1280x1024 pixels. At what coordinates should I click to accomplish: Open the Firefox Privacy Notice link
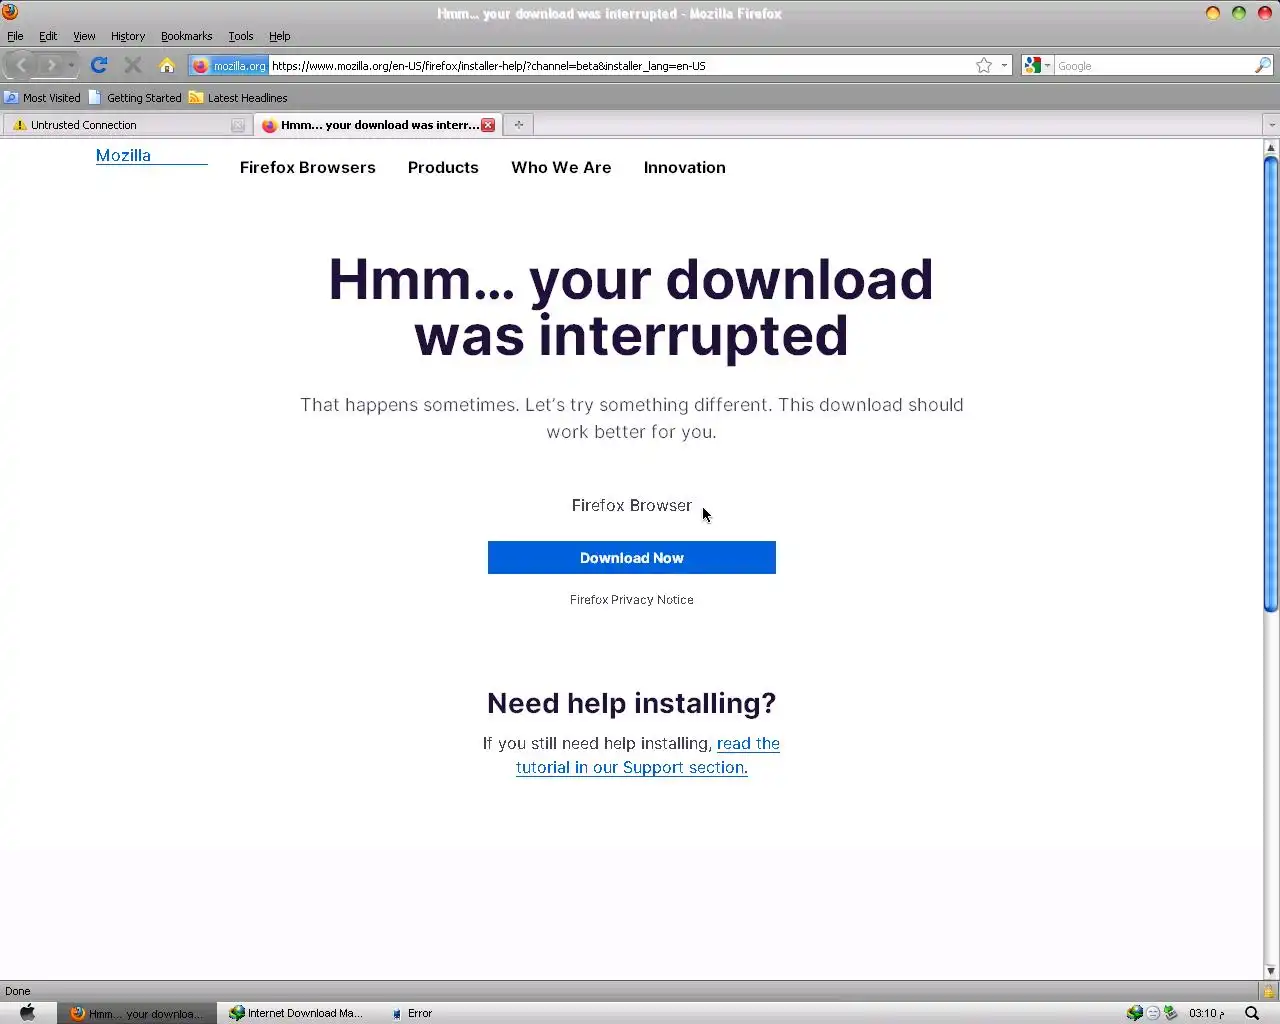tap(632, 600)
